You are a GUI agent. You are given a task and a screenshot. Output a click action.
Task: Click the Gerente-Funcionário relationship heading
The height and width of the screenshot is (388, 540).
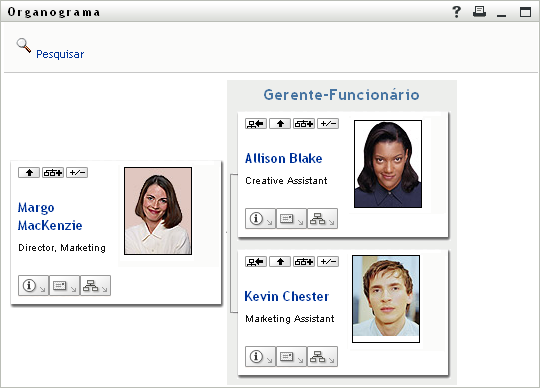click(342, 95)
